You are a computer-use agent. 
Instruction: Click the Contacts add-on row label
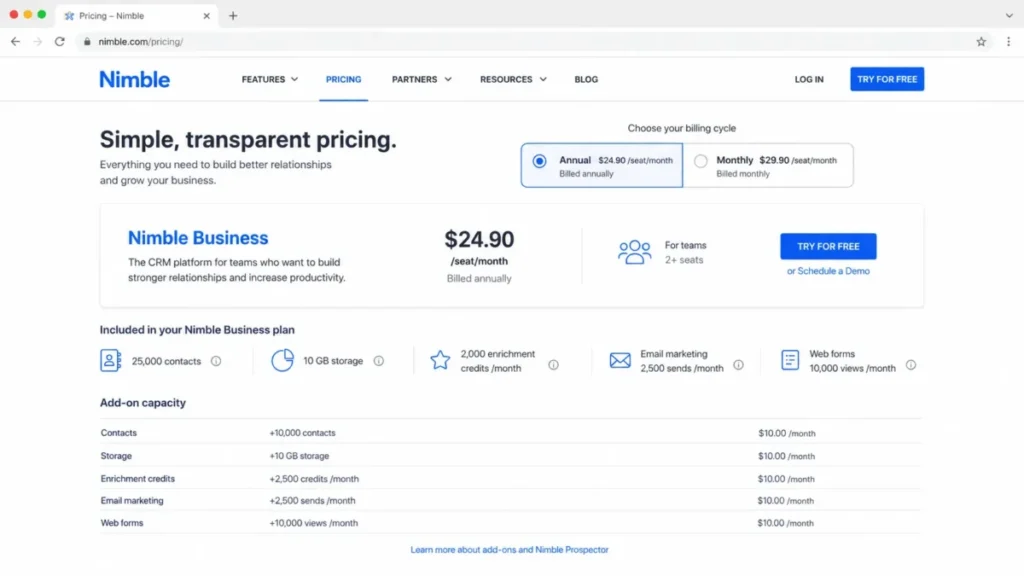[119, 433]
